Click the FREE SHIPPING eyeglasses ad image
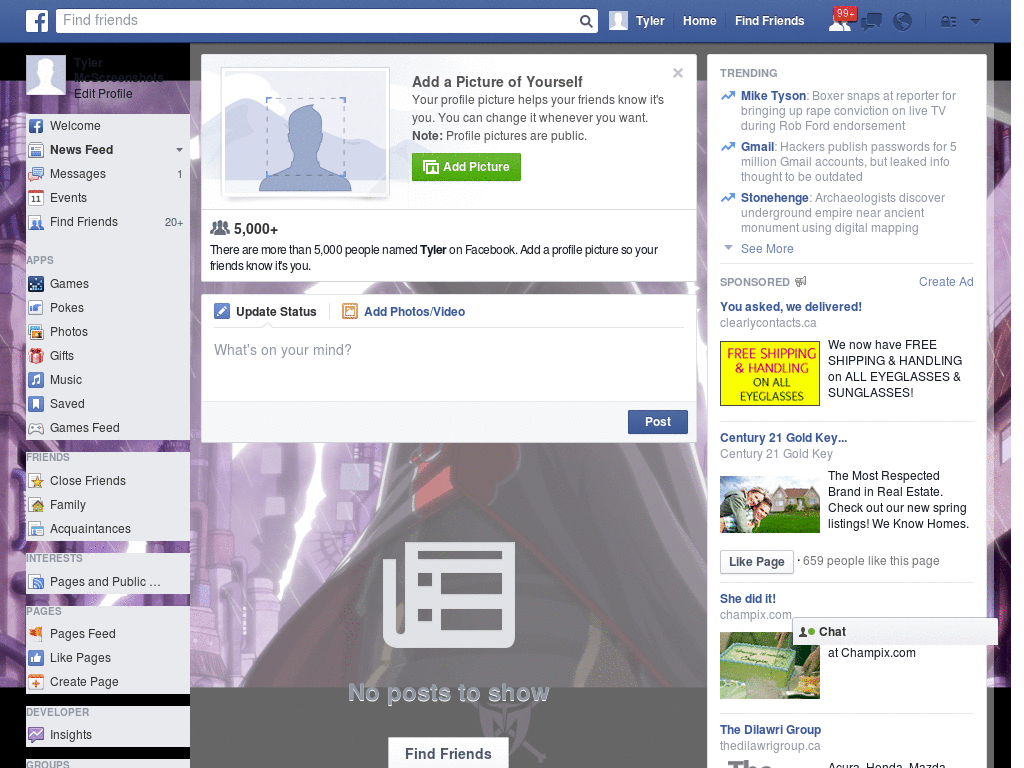Viewport: 1024px width, 768px height. [769, 374]
